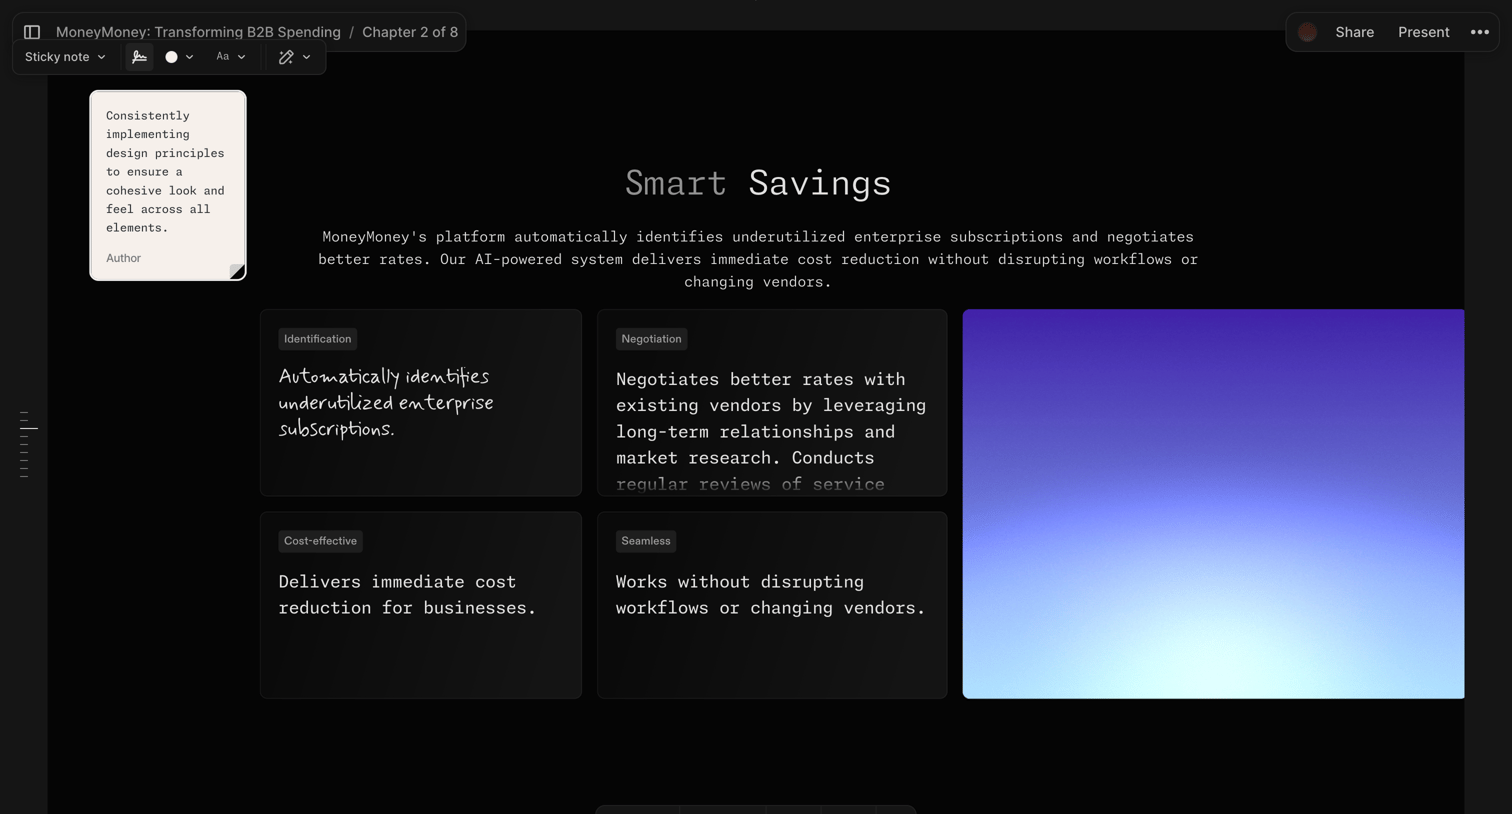This screenshot has height=814, width=1512.
Task: Jump to the active chapter marker on left
Action: click(29, 428)
